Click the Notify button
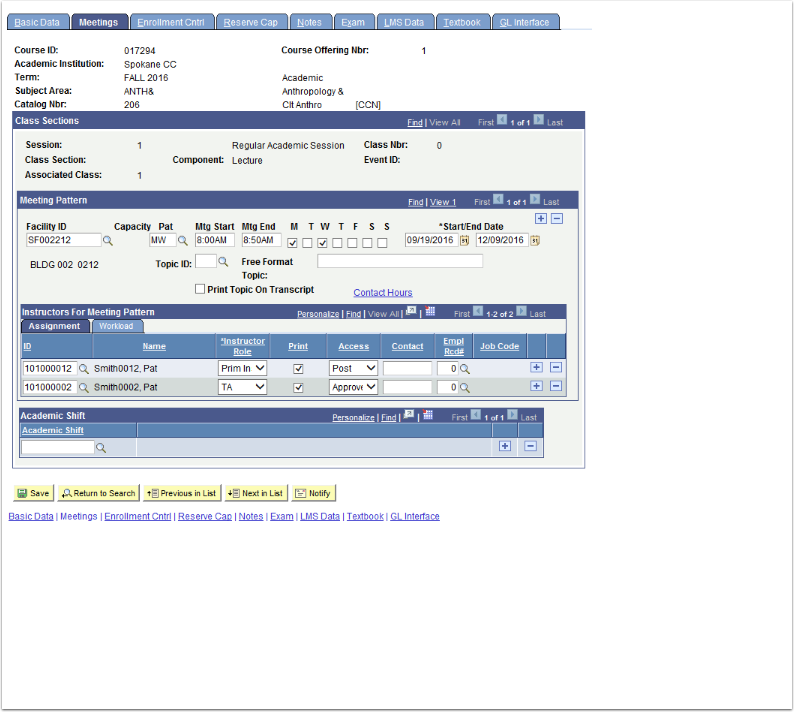 [x=313, y=493]
